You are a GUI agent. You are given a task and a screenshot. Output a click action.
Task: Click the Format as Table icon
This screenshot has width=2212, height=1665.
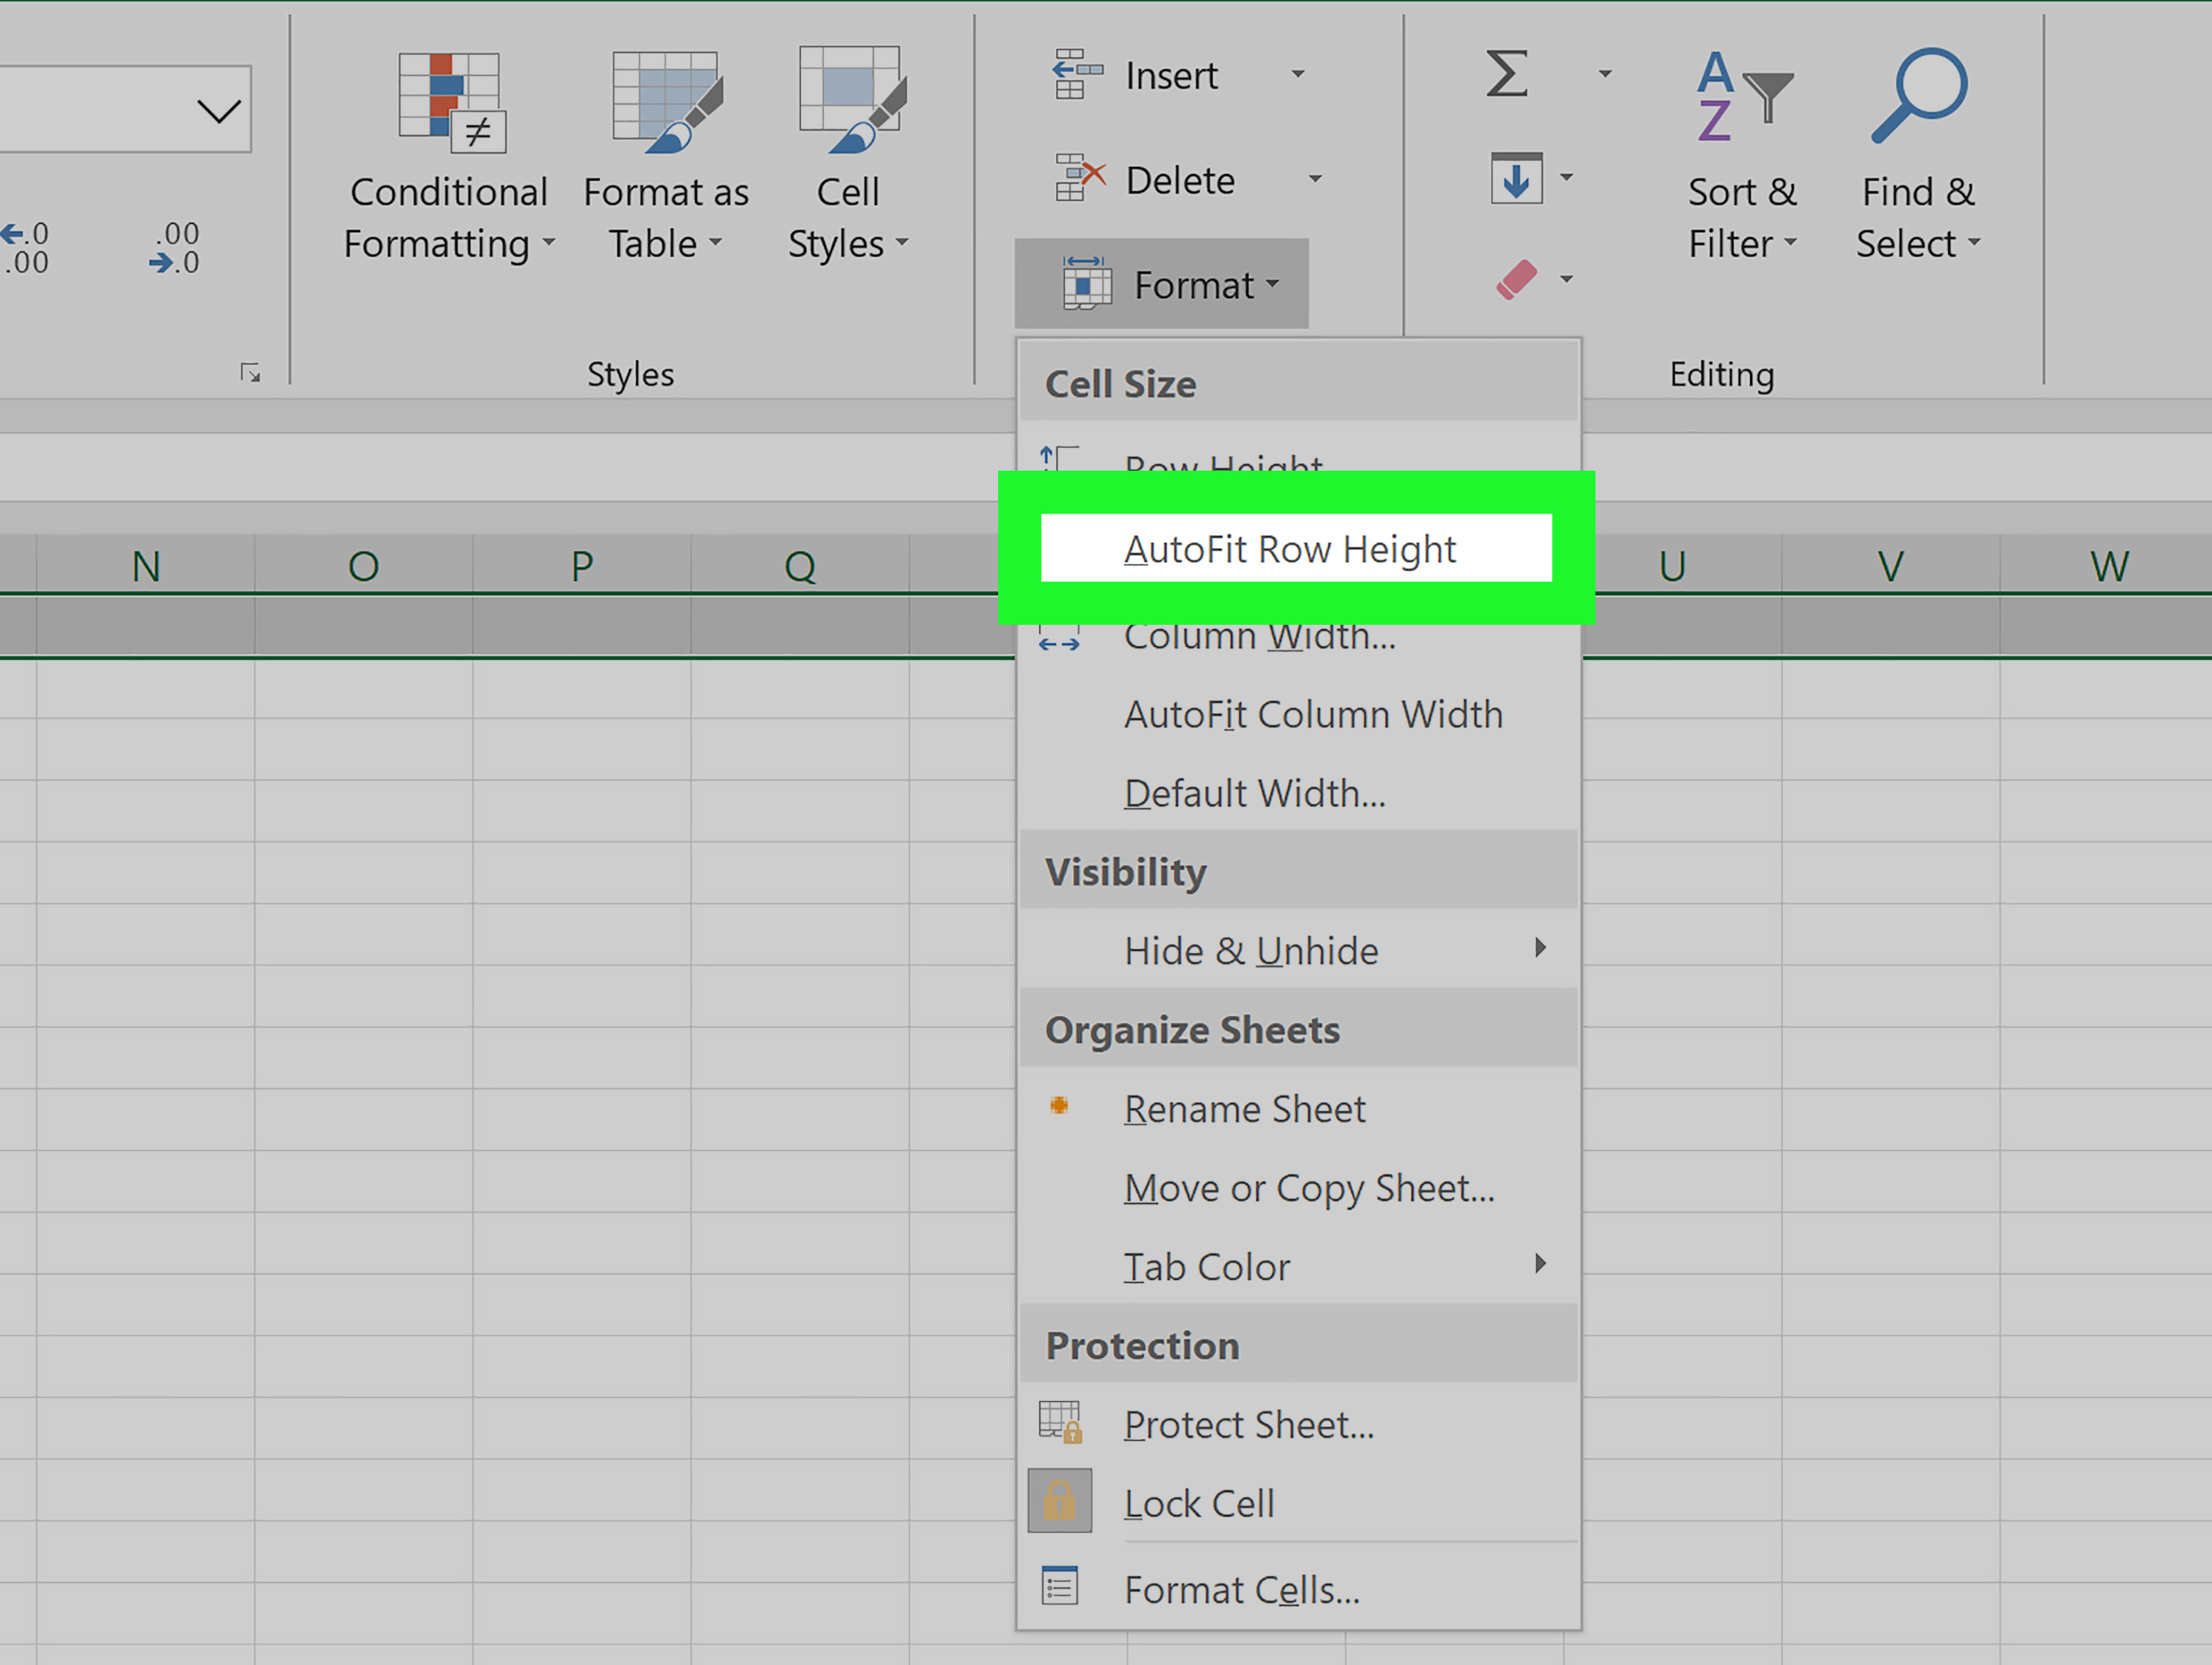click(x=667, y=101)
